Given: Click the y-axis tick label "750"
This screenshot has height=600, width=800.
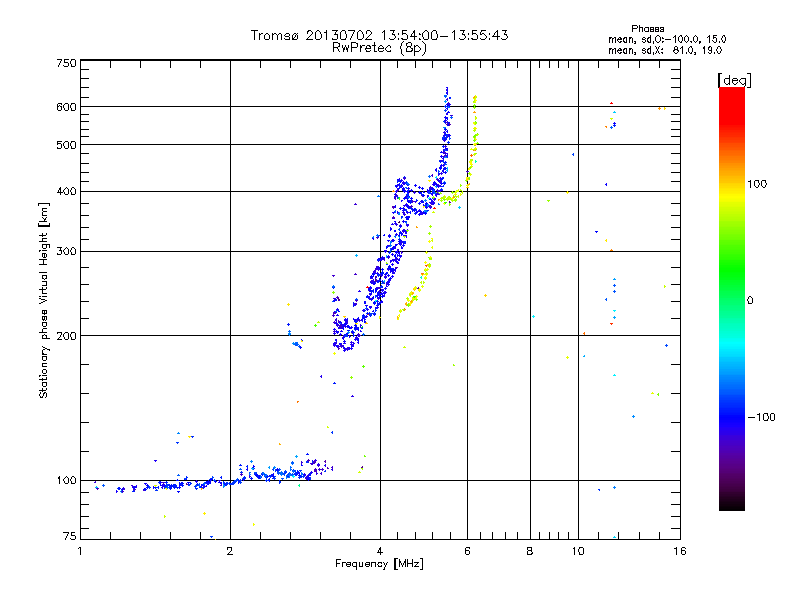Looking at the screenshot, I should [x=67, y=63].
